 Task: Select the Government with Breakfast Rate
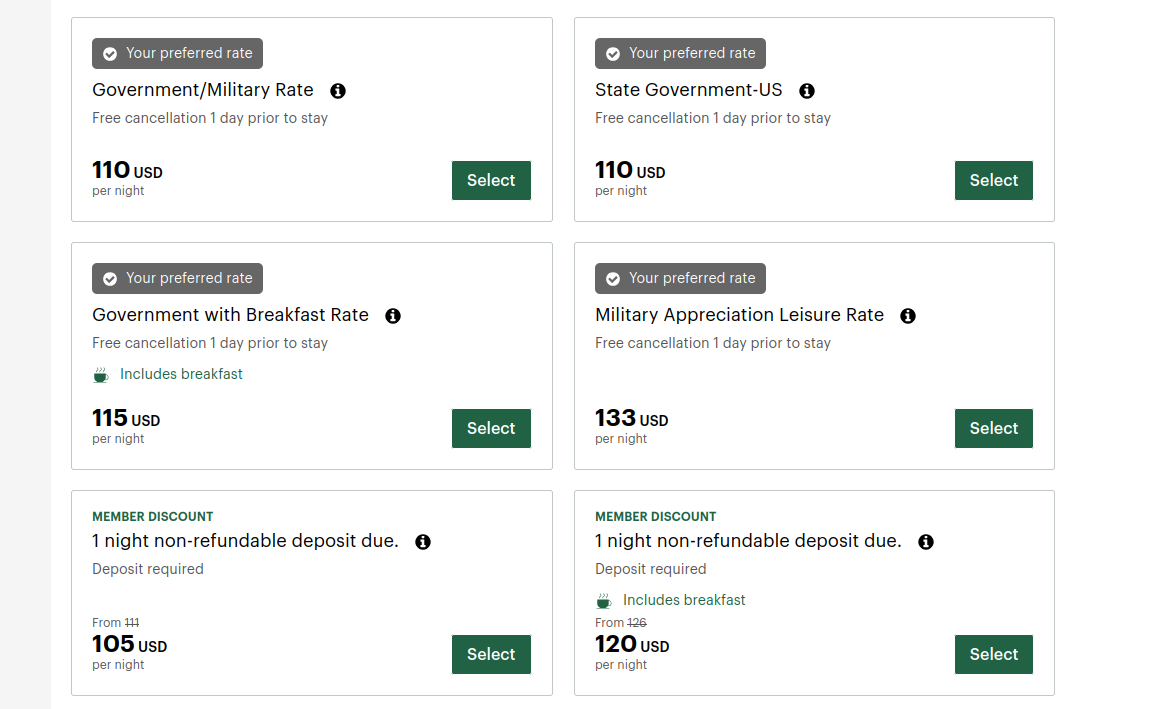click(x=491, y=429)
